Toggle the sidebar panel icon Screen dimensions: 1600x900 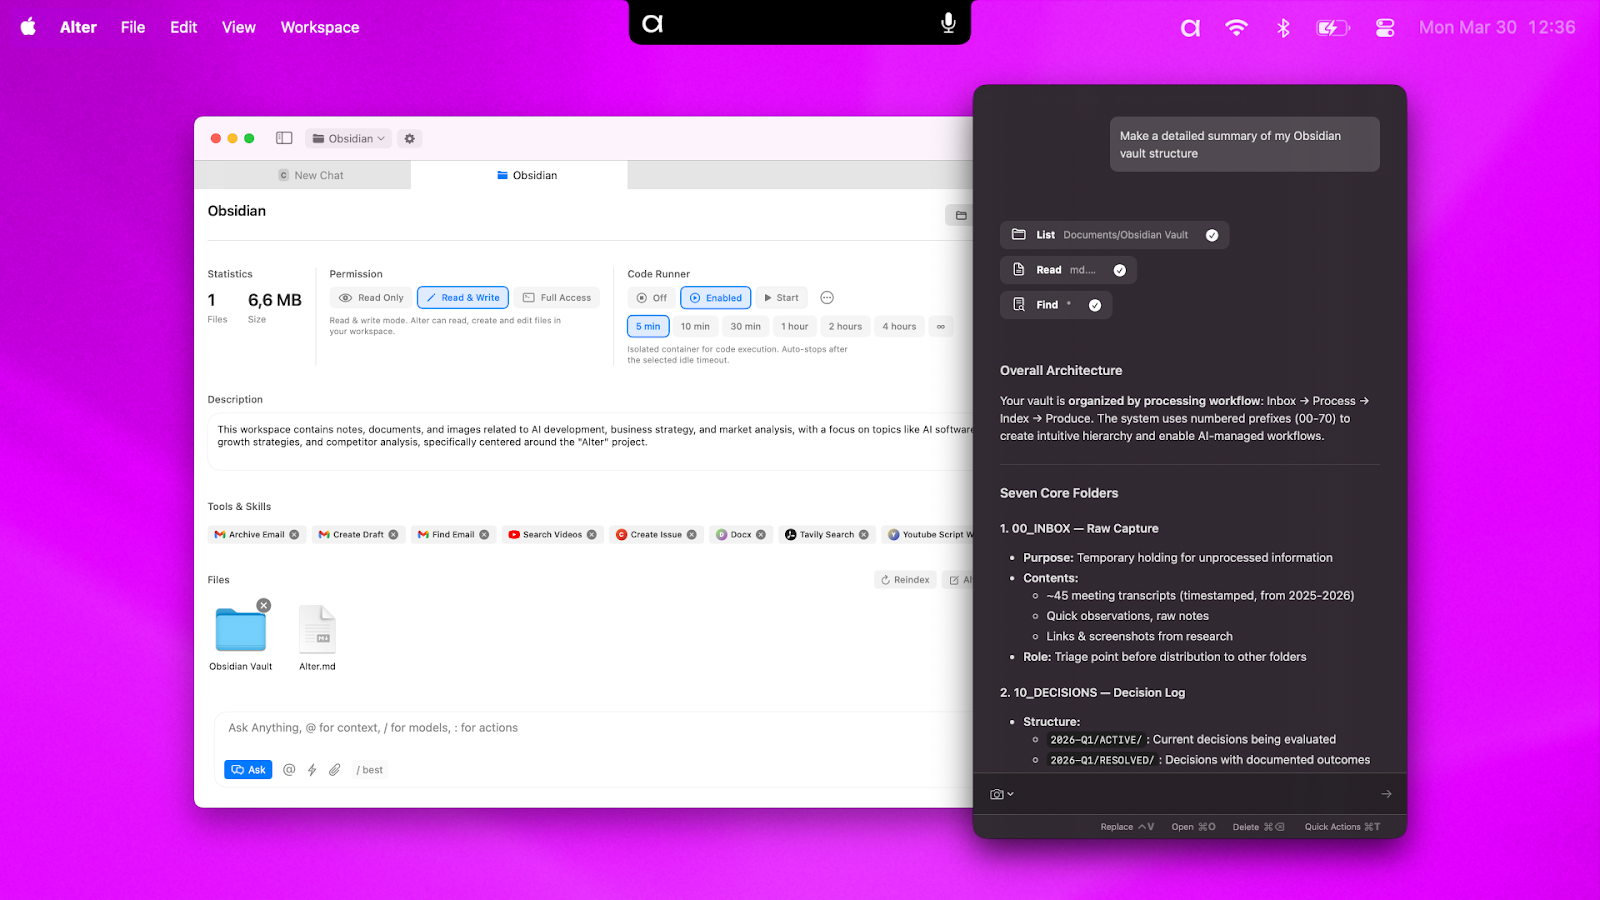pyautogui.click(x=284, y=137)
